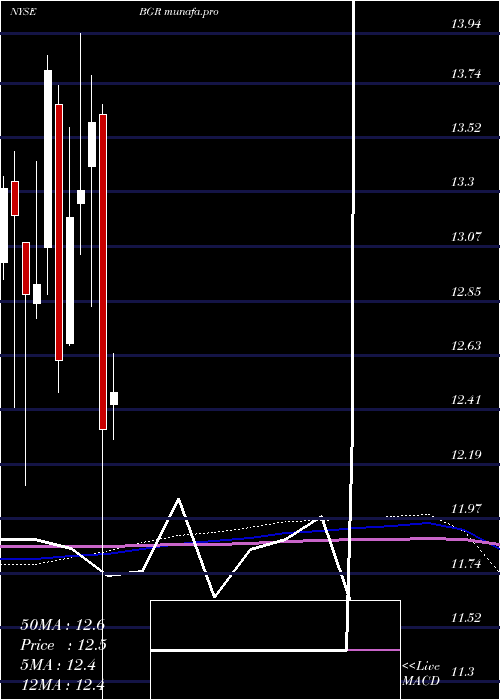Select the 13.74 price axis label
500x700 pixels.
(x=466, y=75)
